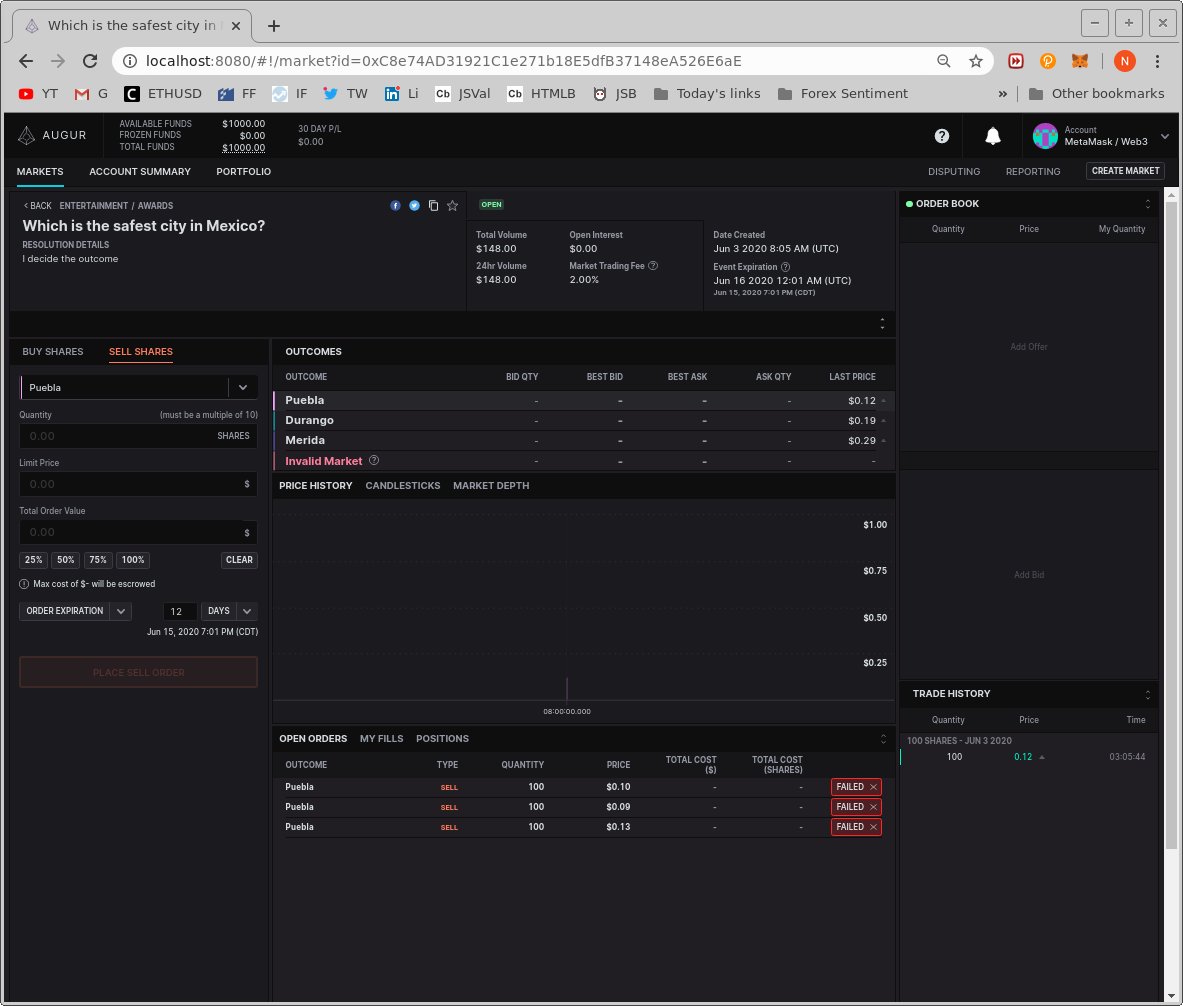The height and width of the screenshot is (1006, 1183).
Task: Open the MY FILLS tab
Action: click(x=381, y=738)
